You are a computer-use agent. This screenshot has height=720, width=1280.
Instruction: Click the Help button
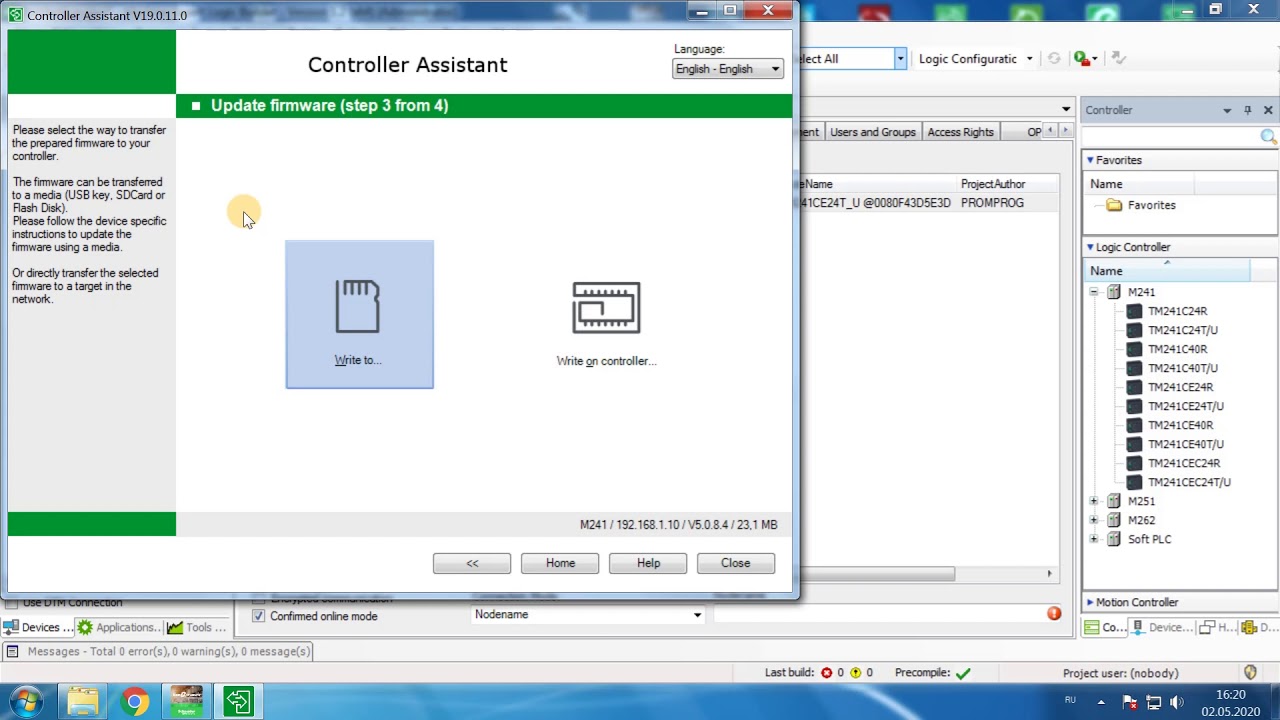pyautogui.click(x=648, y=563)
